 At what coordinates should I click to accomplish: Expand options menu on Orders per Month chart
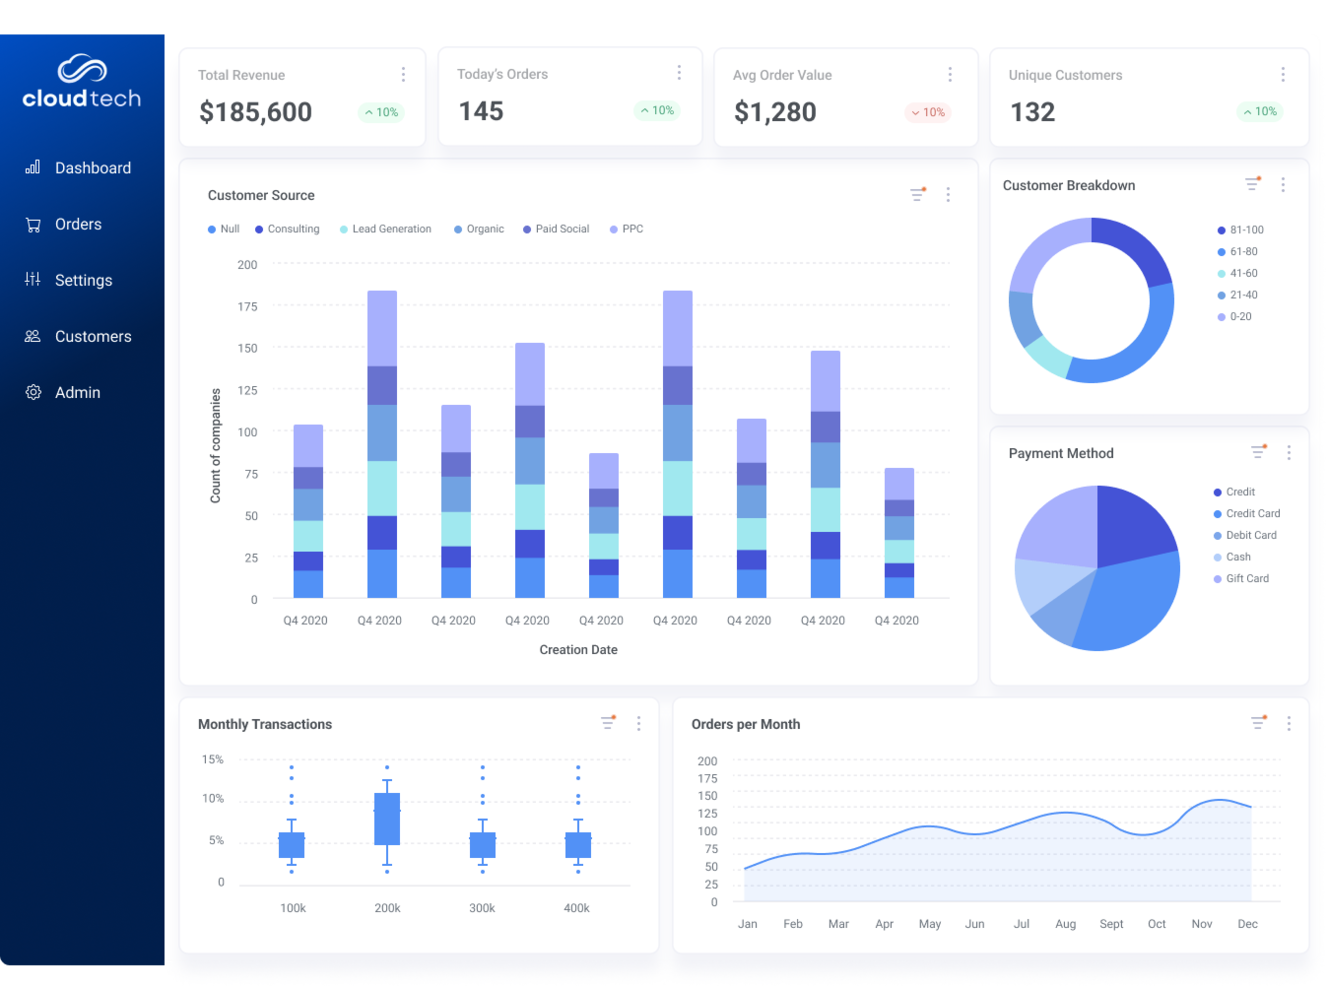[1288, 722]
